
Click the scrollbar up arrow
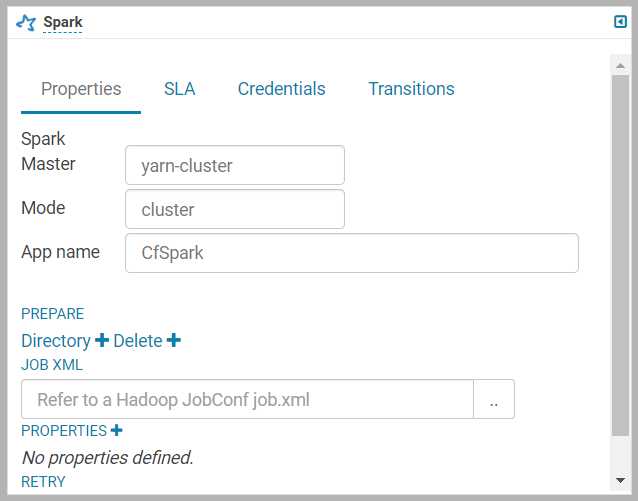coord(620,66)
